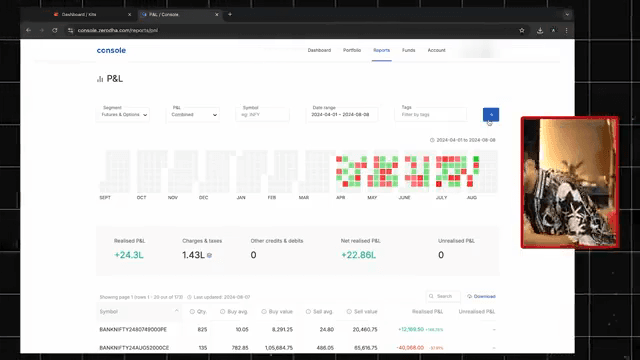Image resolution: width=640 pixels, height=360 pixels.
Task: Open the Funds nav item
Action: point(409,50)
